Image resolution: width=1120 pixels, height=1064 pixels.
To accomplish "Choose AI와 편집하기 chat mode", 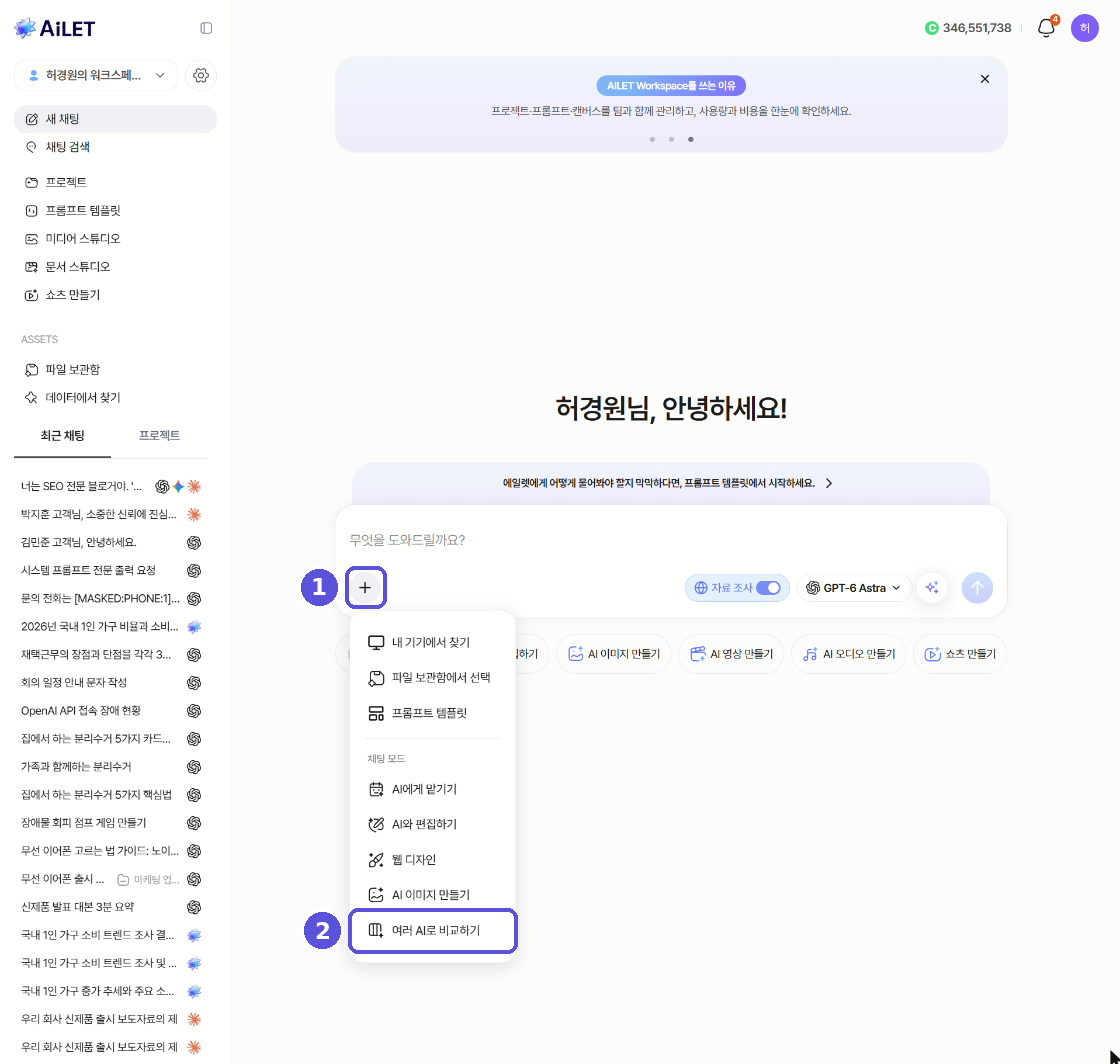I will [432, 824].
